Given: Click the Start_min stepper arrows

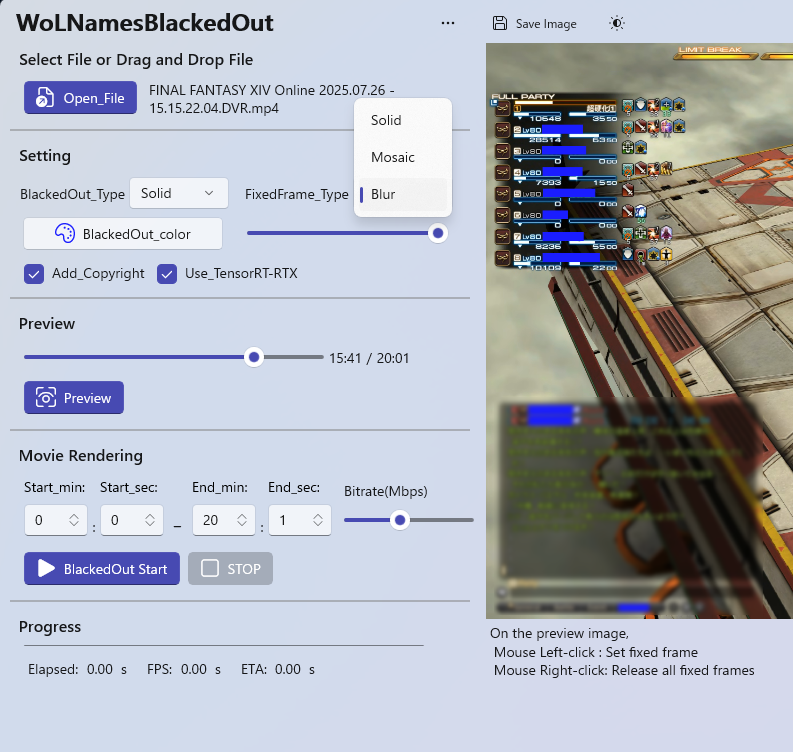Looking at the screenshot, I should pos(74,520).
